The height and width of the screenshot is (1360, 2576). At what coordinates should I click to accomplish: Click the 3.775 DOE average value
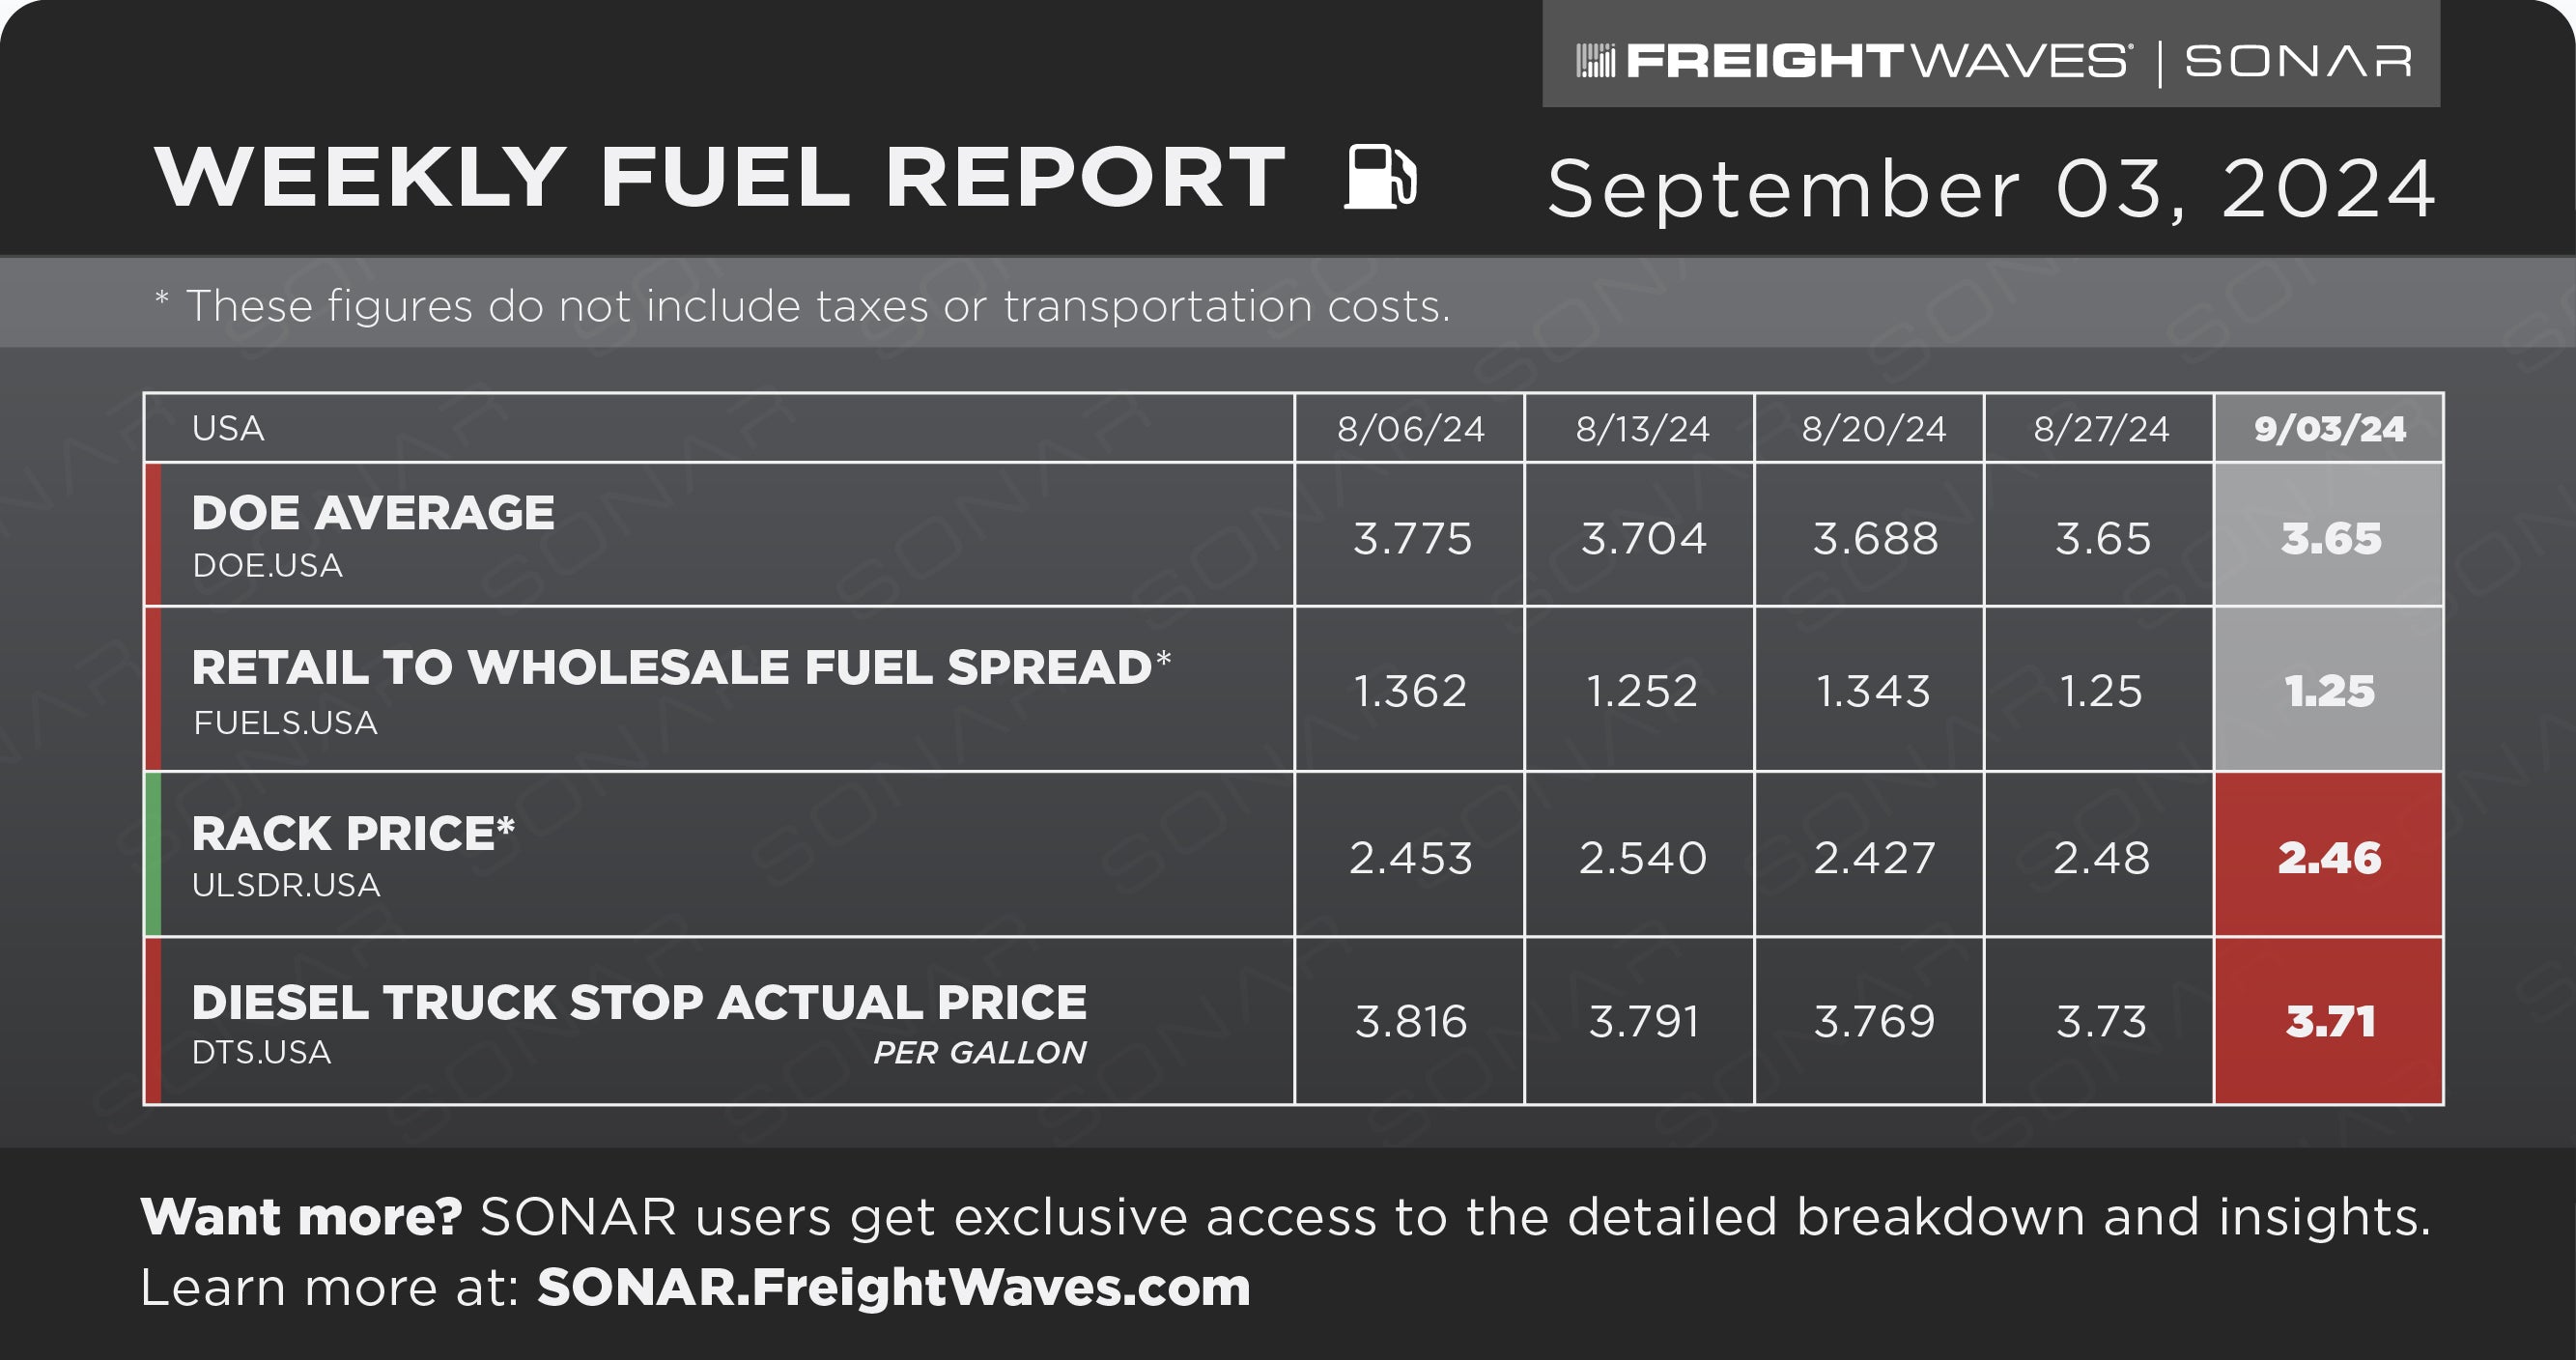1411,538
